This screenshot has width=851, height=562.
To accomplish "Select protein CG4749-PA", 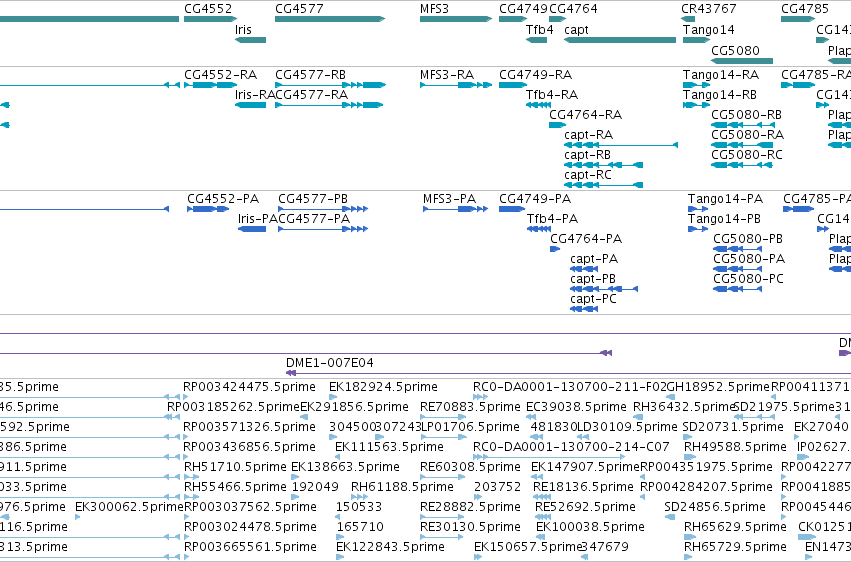I will tap(512, 209).
